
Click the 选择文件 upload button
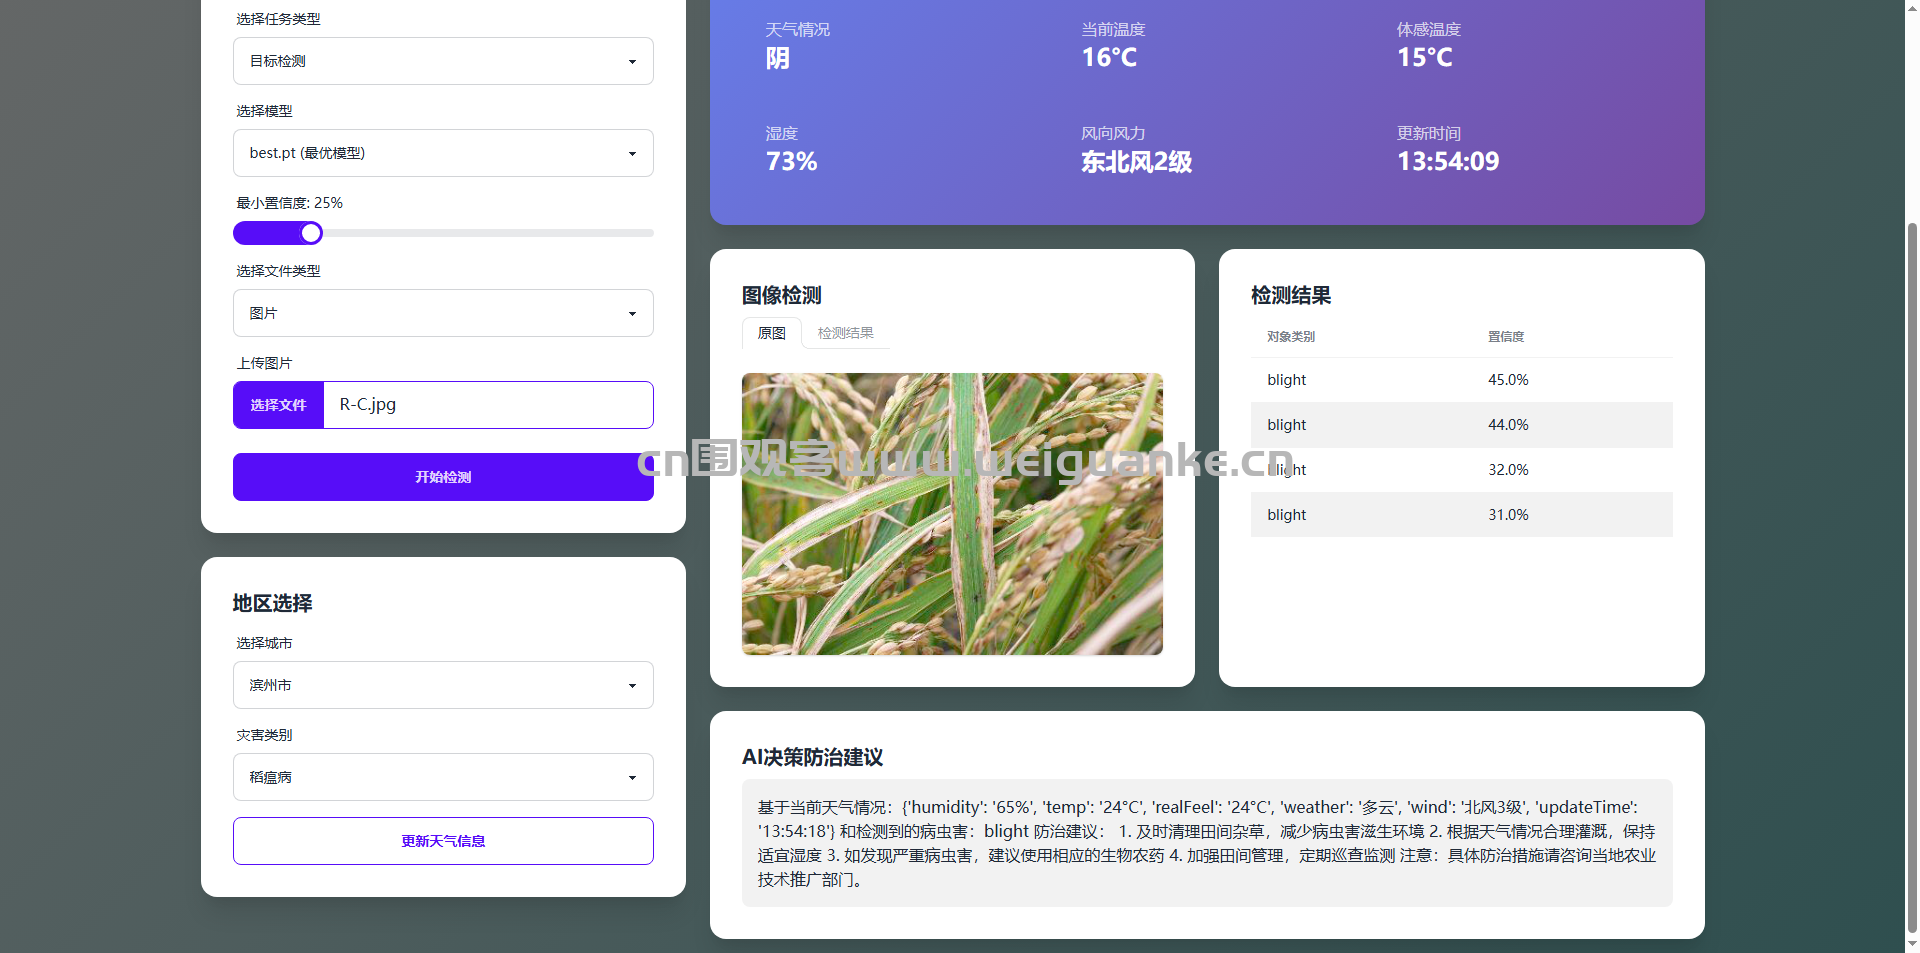tap(278, 405)
